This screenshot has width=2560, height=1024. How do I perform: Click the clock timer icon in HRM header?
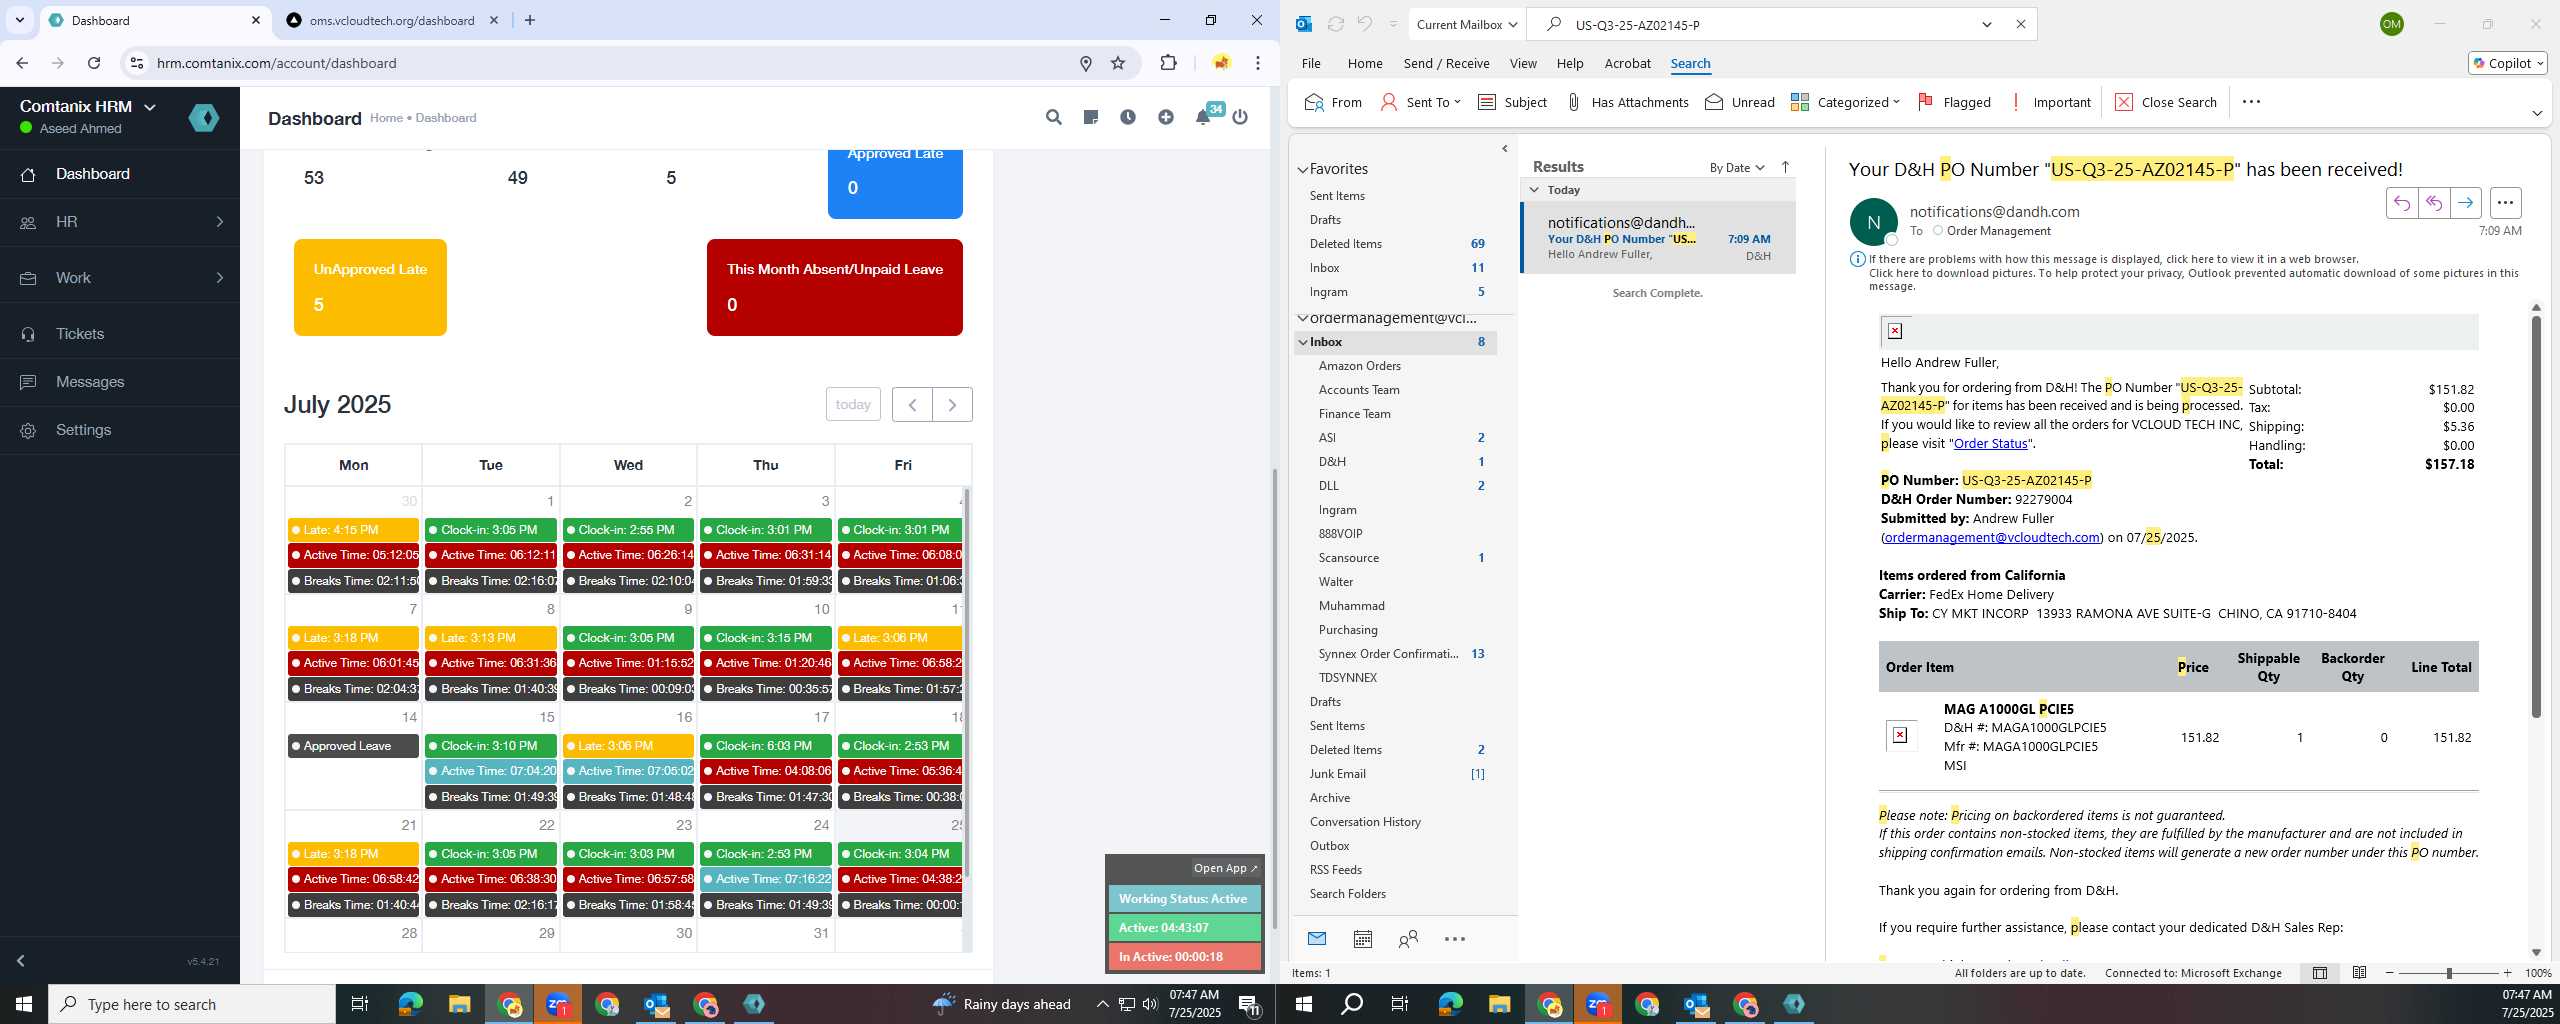[1128, 117]
